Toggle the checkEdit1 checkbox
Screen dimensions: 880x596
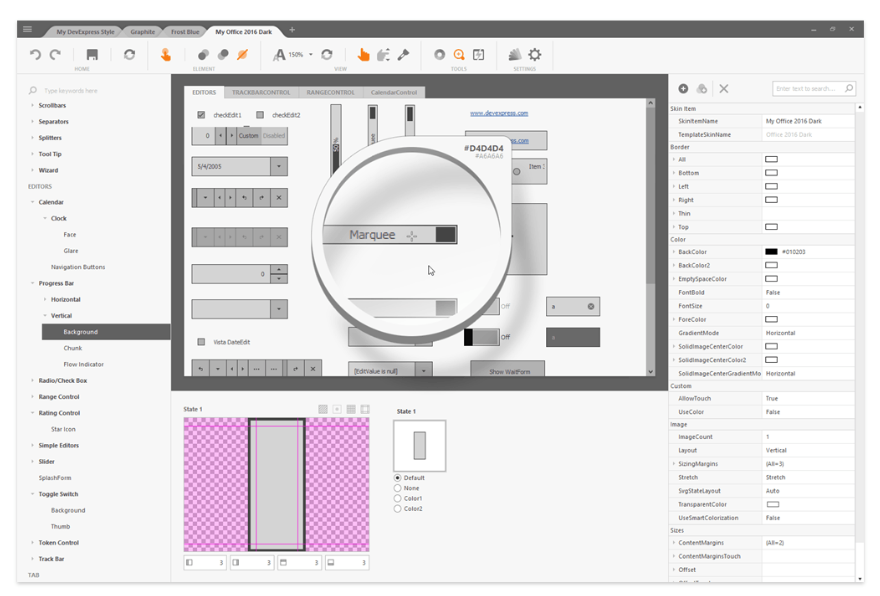(201, 114)
